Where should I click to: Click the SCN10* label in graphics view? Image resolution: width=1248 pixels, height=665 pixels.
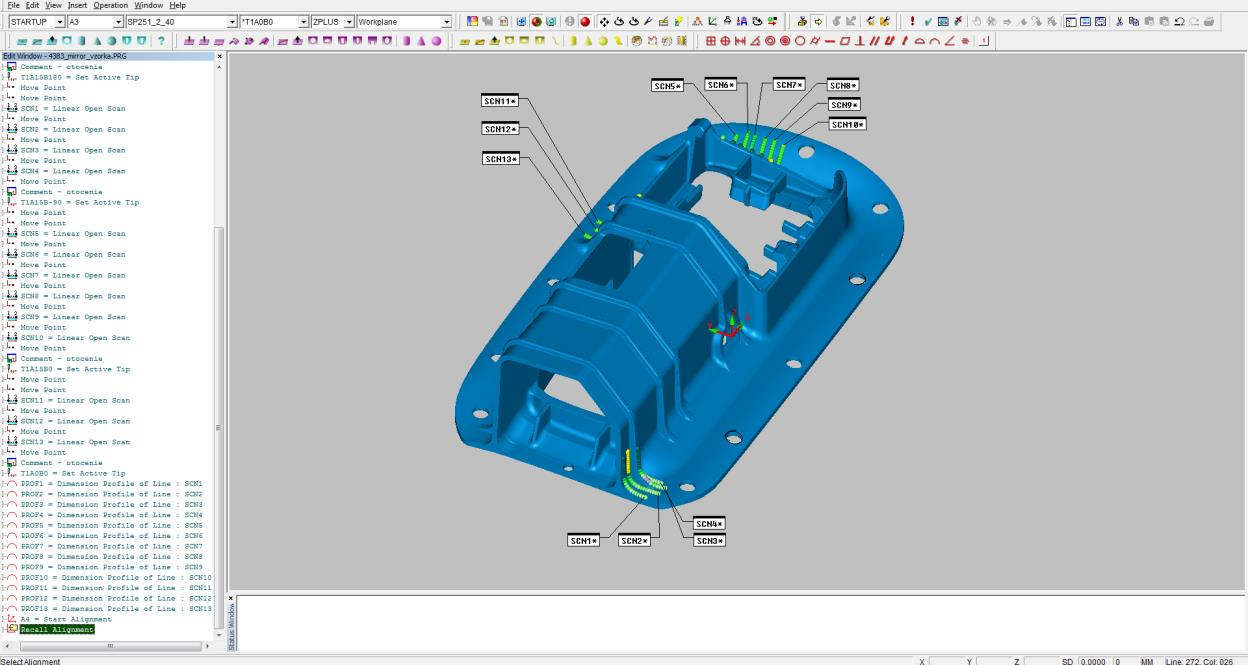click(x=847, y=124)
